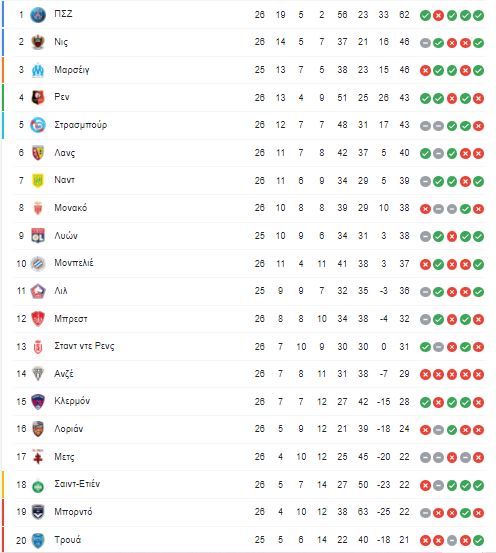Open the Μονπελιέ team name
This screenshot has height=553, width=496.
[74, 263]
